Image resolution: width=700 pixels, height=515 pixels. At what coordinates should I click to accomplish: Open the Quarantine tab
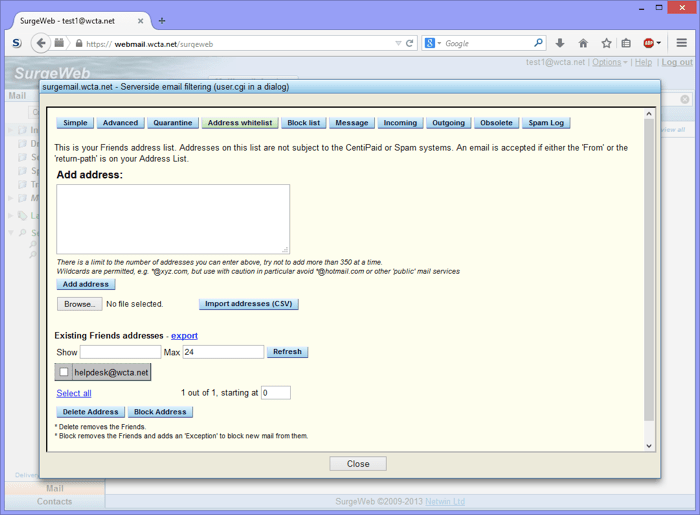[x=173, y=123]
